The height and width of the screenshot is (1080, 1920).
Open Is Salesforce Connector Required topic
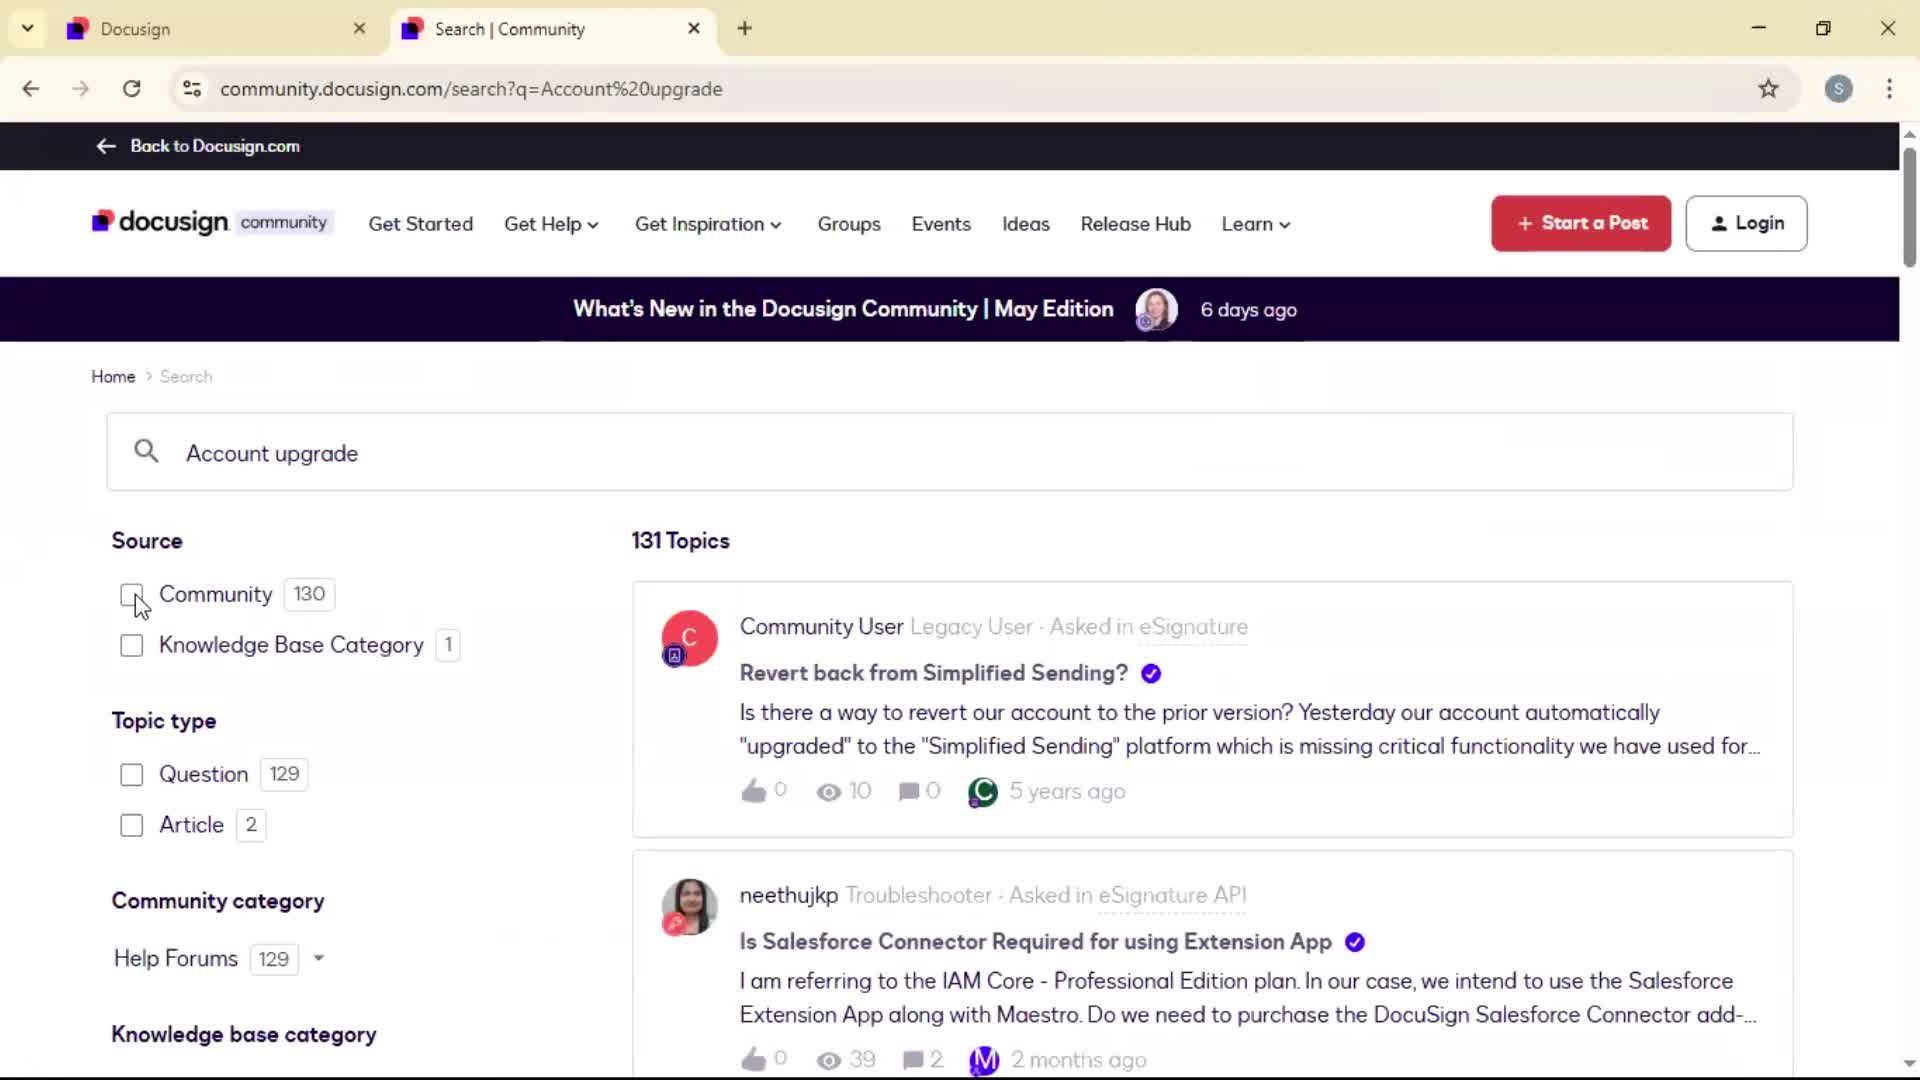point(1035,942)
